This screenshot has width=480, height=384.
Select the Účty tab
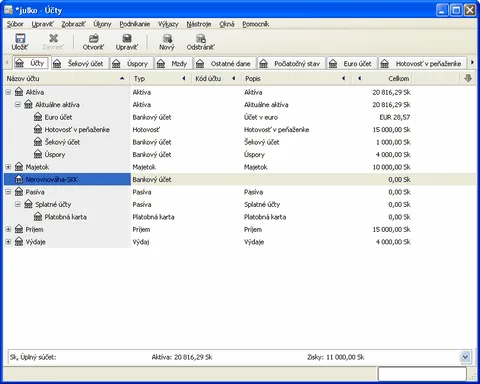[31, 63]
